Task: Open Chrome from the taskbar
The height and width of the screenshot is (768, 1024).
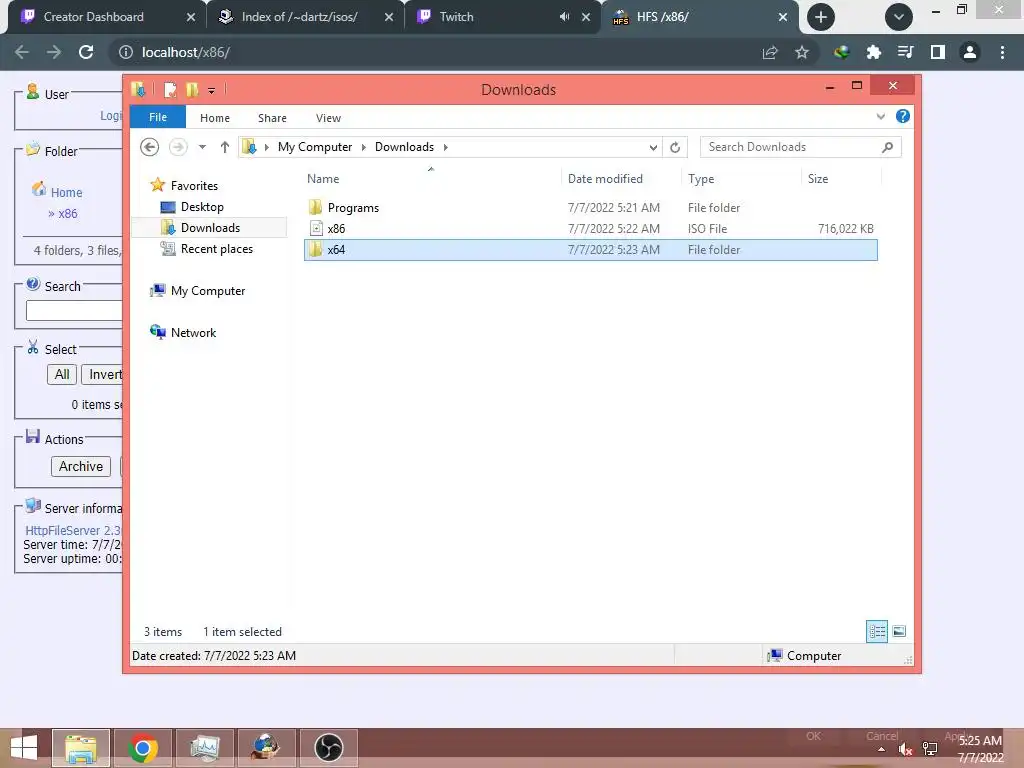Action: pos(143,748)
